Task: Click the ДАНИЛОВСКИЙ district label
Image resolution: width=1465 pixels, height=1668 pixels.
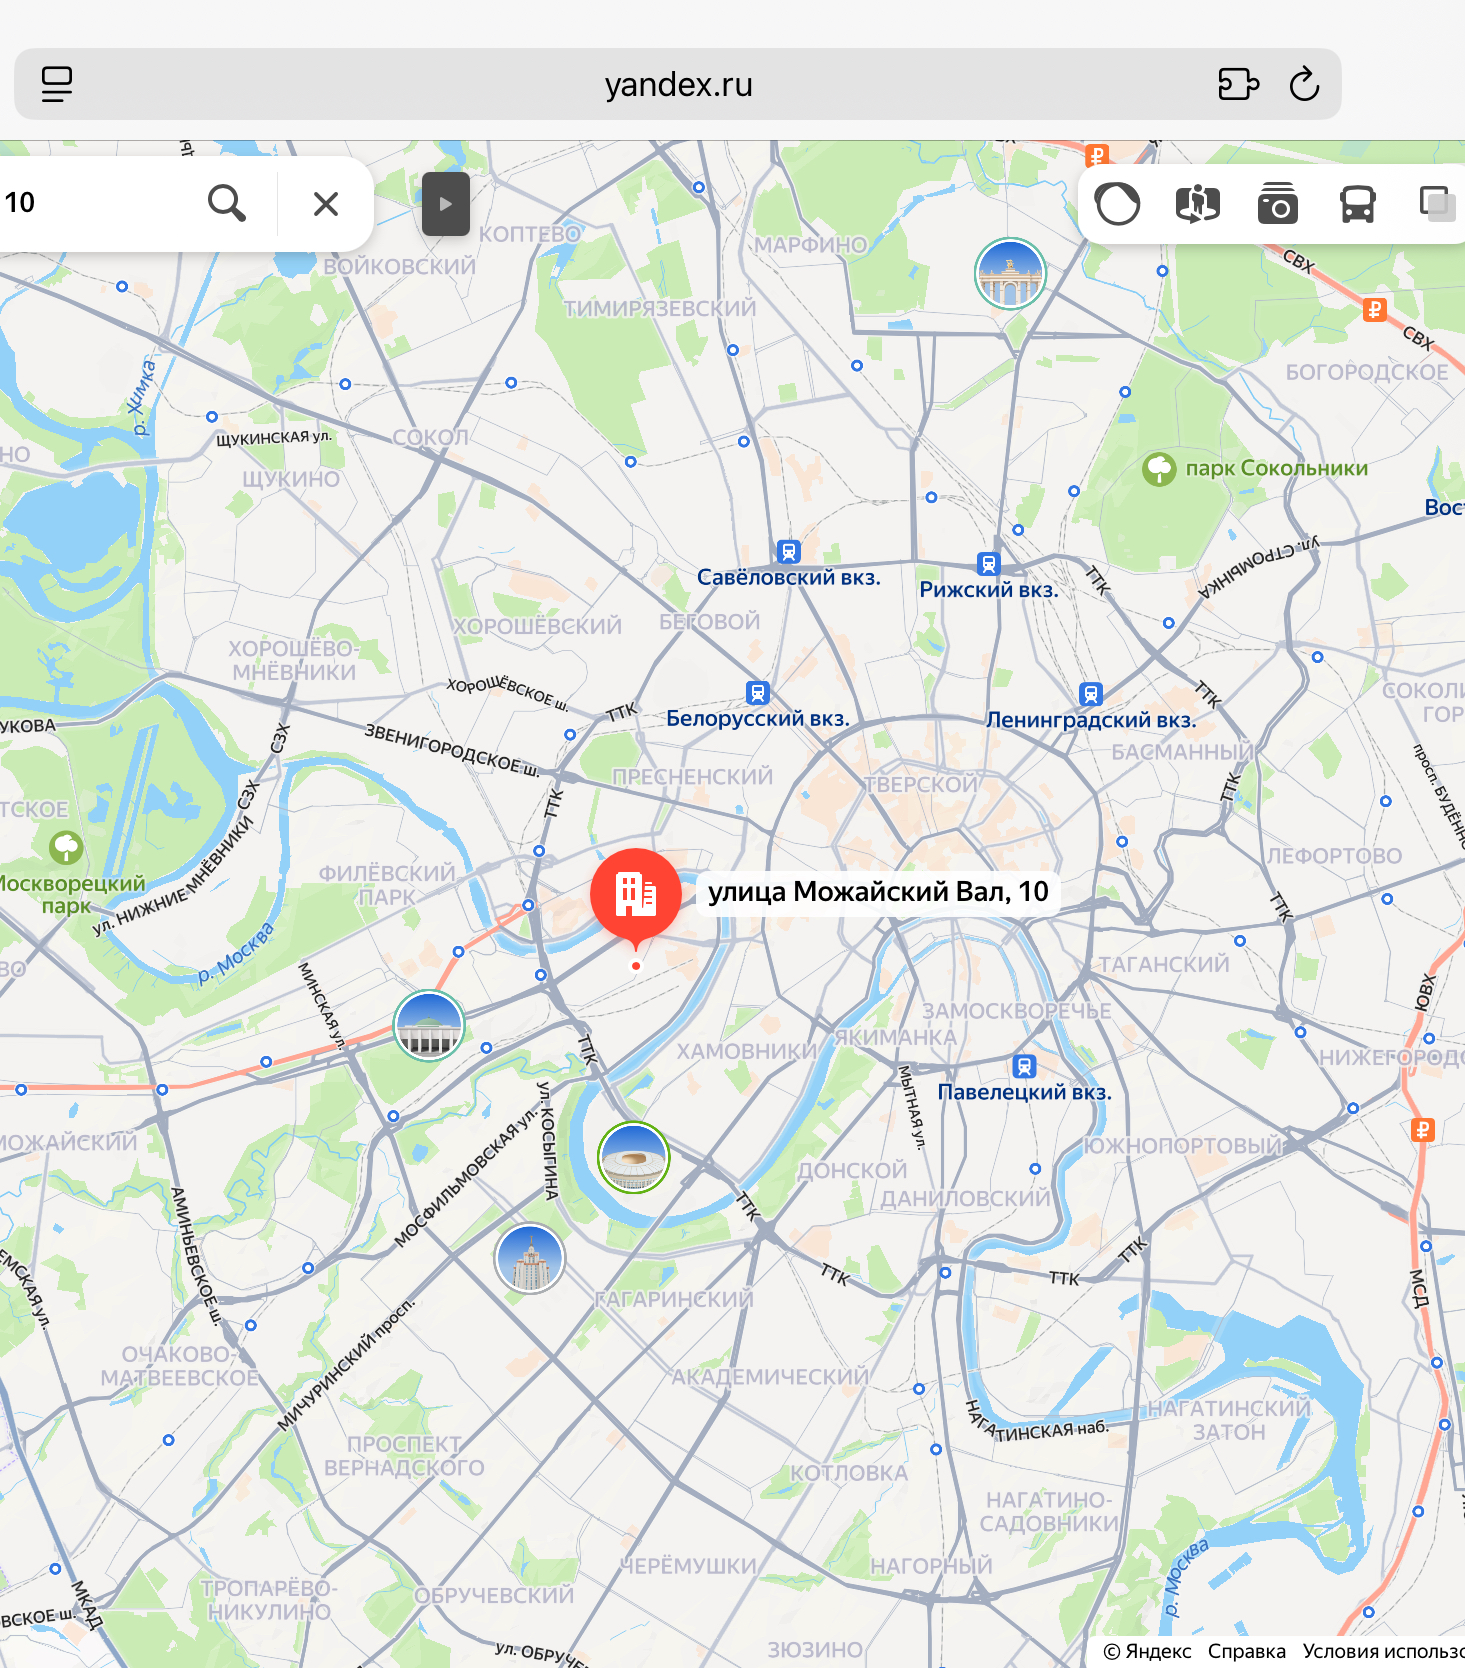Action: [x=966, y=1198]
